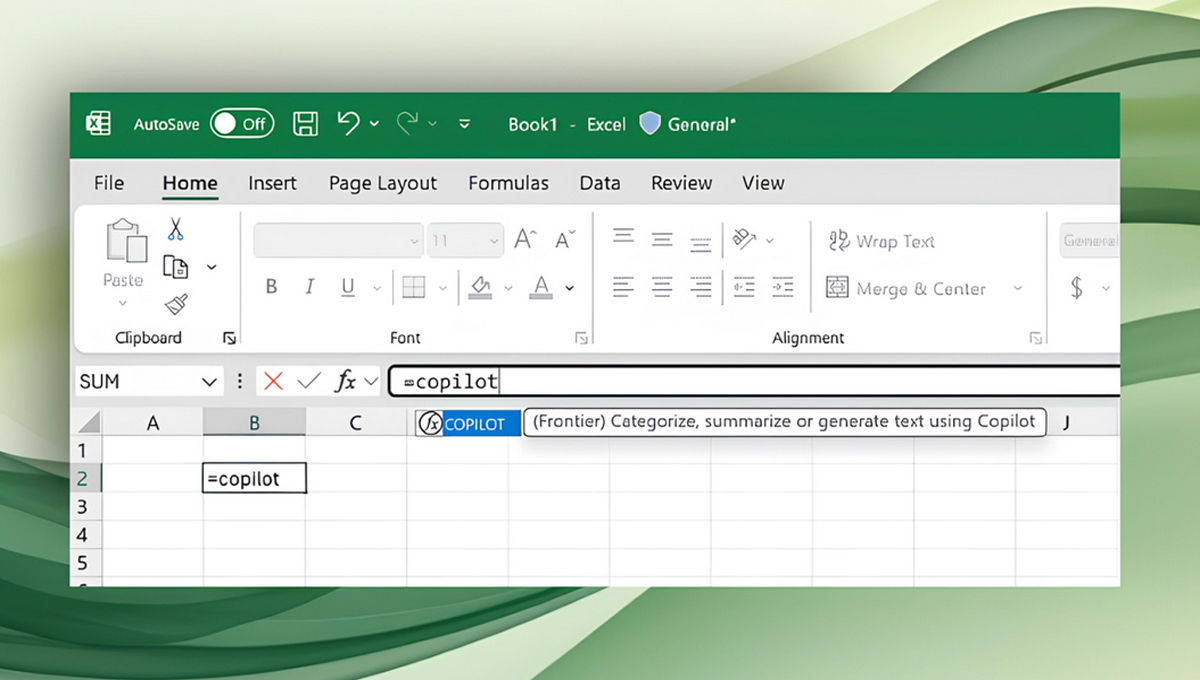Click the Excel logo icon in title bar
This screenshot has height=680, width=1200.
coord(98,124)
